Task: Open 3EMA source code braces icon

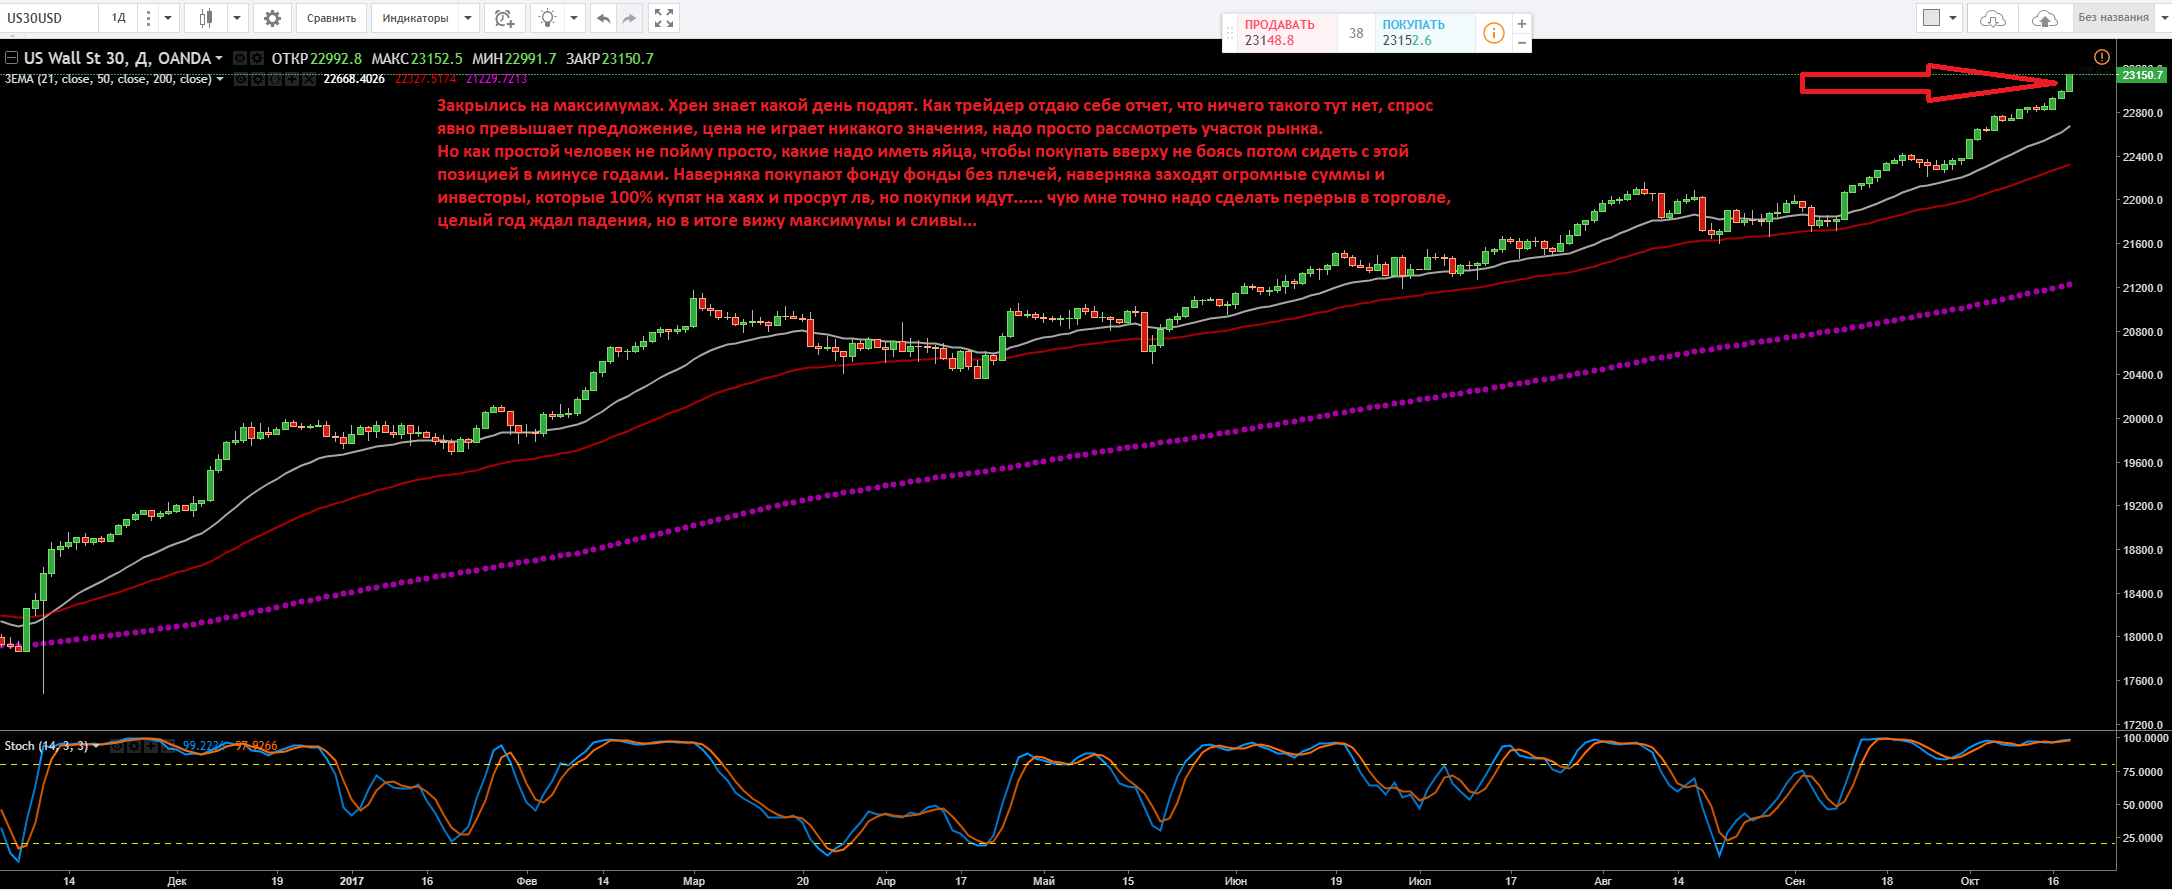Action: [x=275, y=79]
